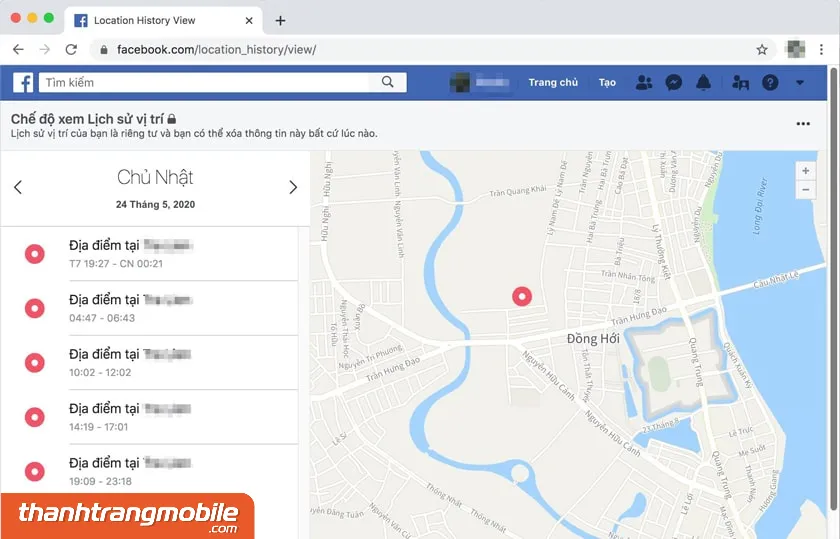Click the Facebook logo icon

(x=23, y=83)
